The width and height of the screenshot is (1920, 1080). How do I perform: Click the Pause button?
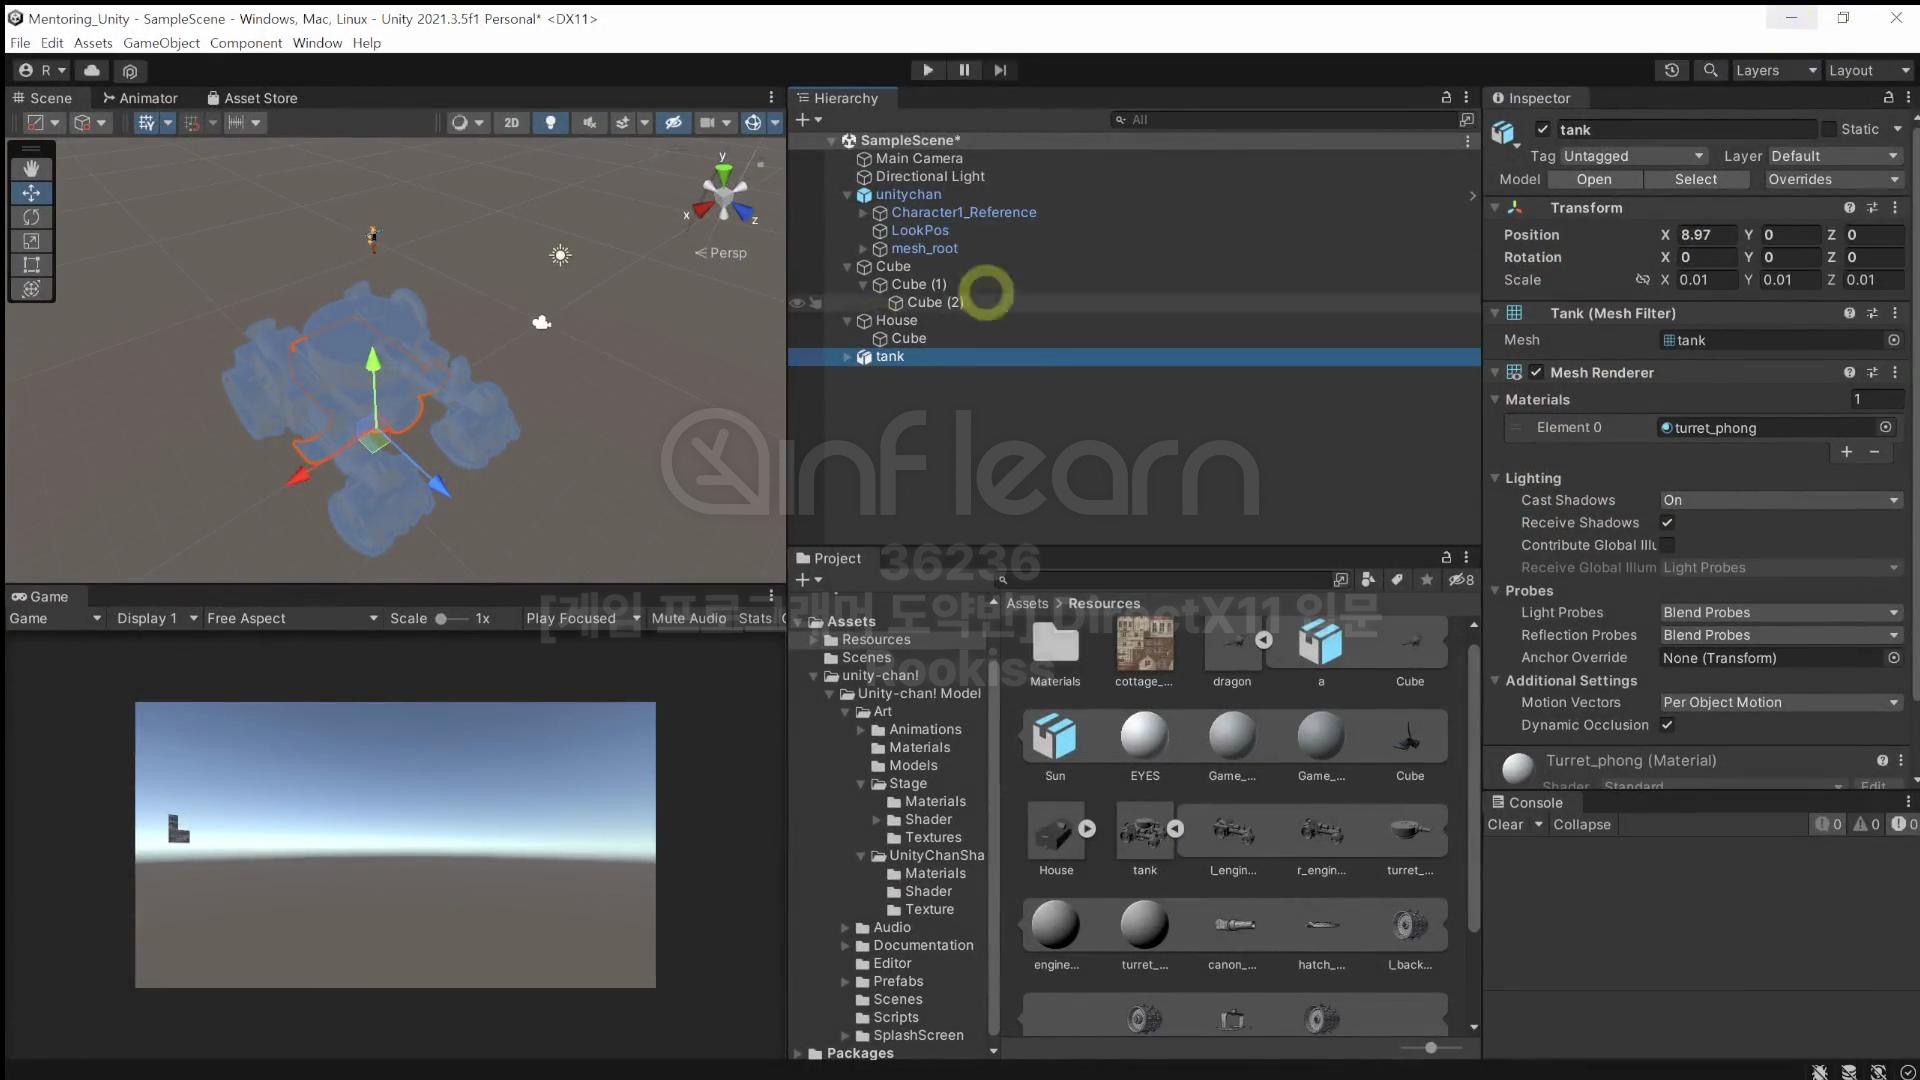(x=964, y=70)
